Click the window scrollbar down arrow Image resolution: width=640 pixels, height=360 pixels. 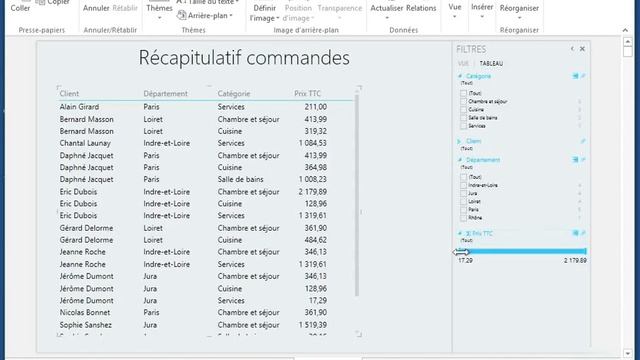[x=628, y=353]
